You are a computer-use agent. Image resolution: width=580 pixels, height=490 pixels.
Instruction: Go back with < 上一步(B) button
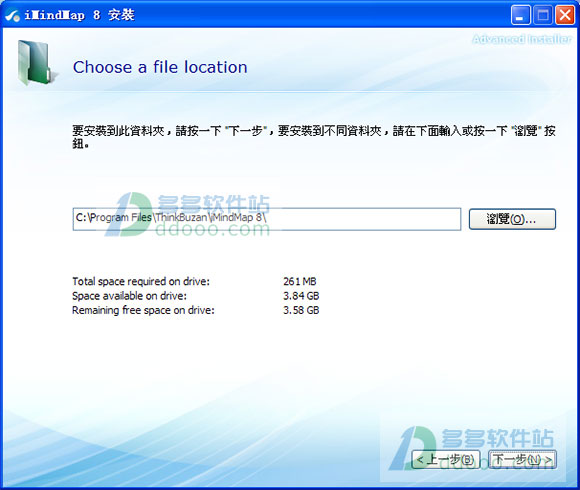[446, 459]
